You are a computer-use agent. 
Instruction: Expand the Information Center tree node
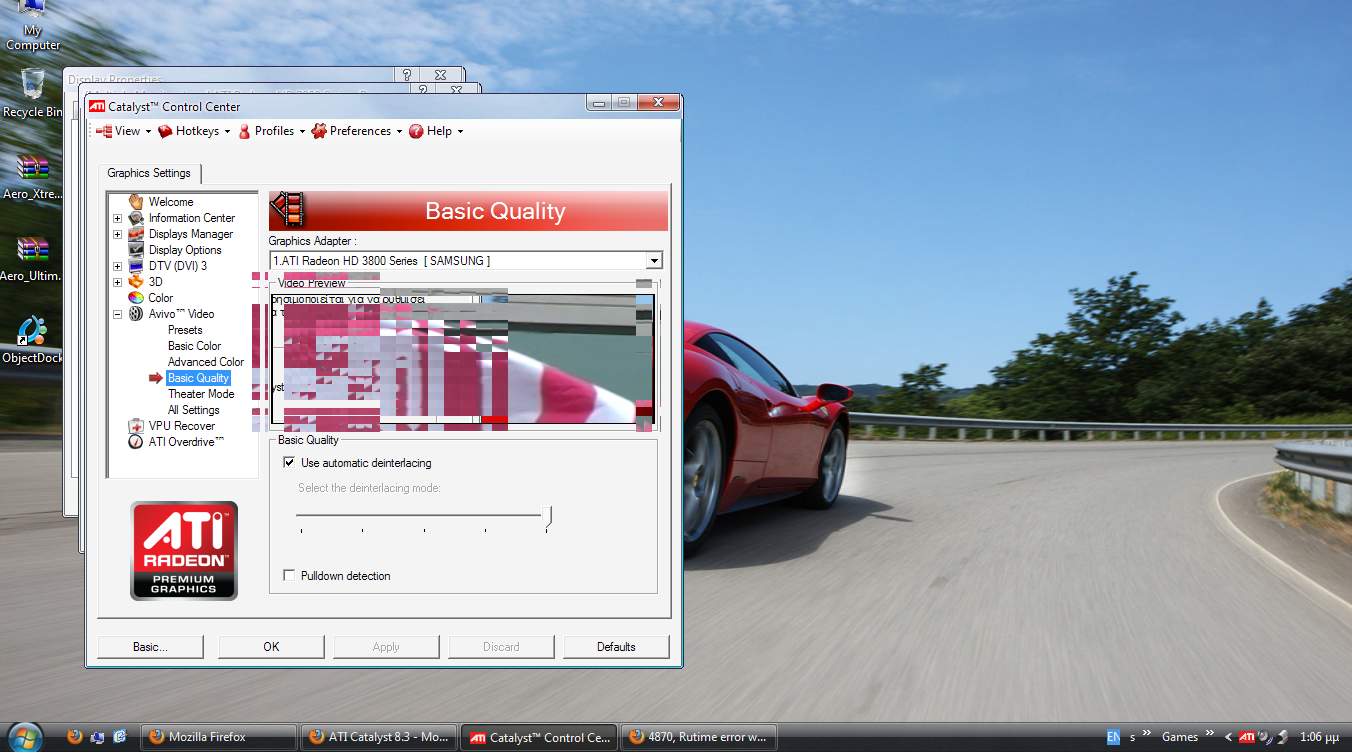pos(117,218)
